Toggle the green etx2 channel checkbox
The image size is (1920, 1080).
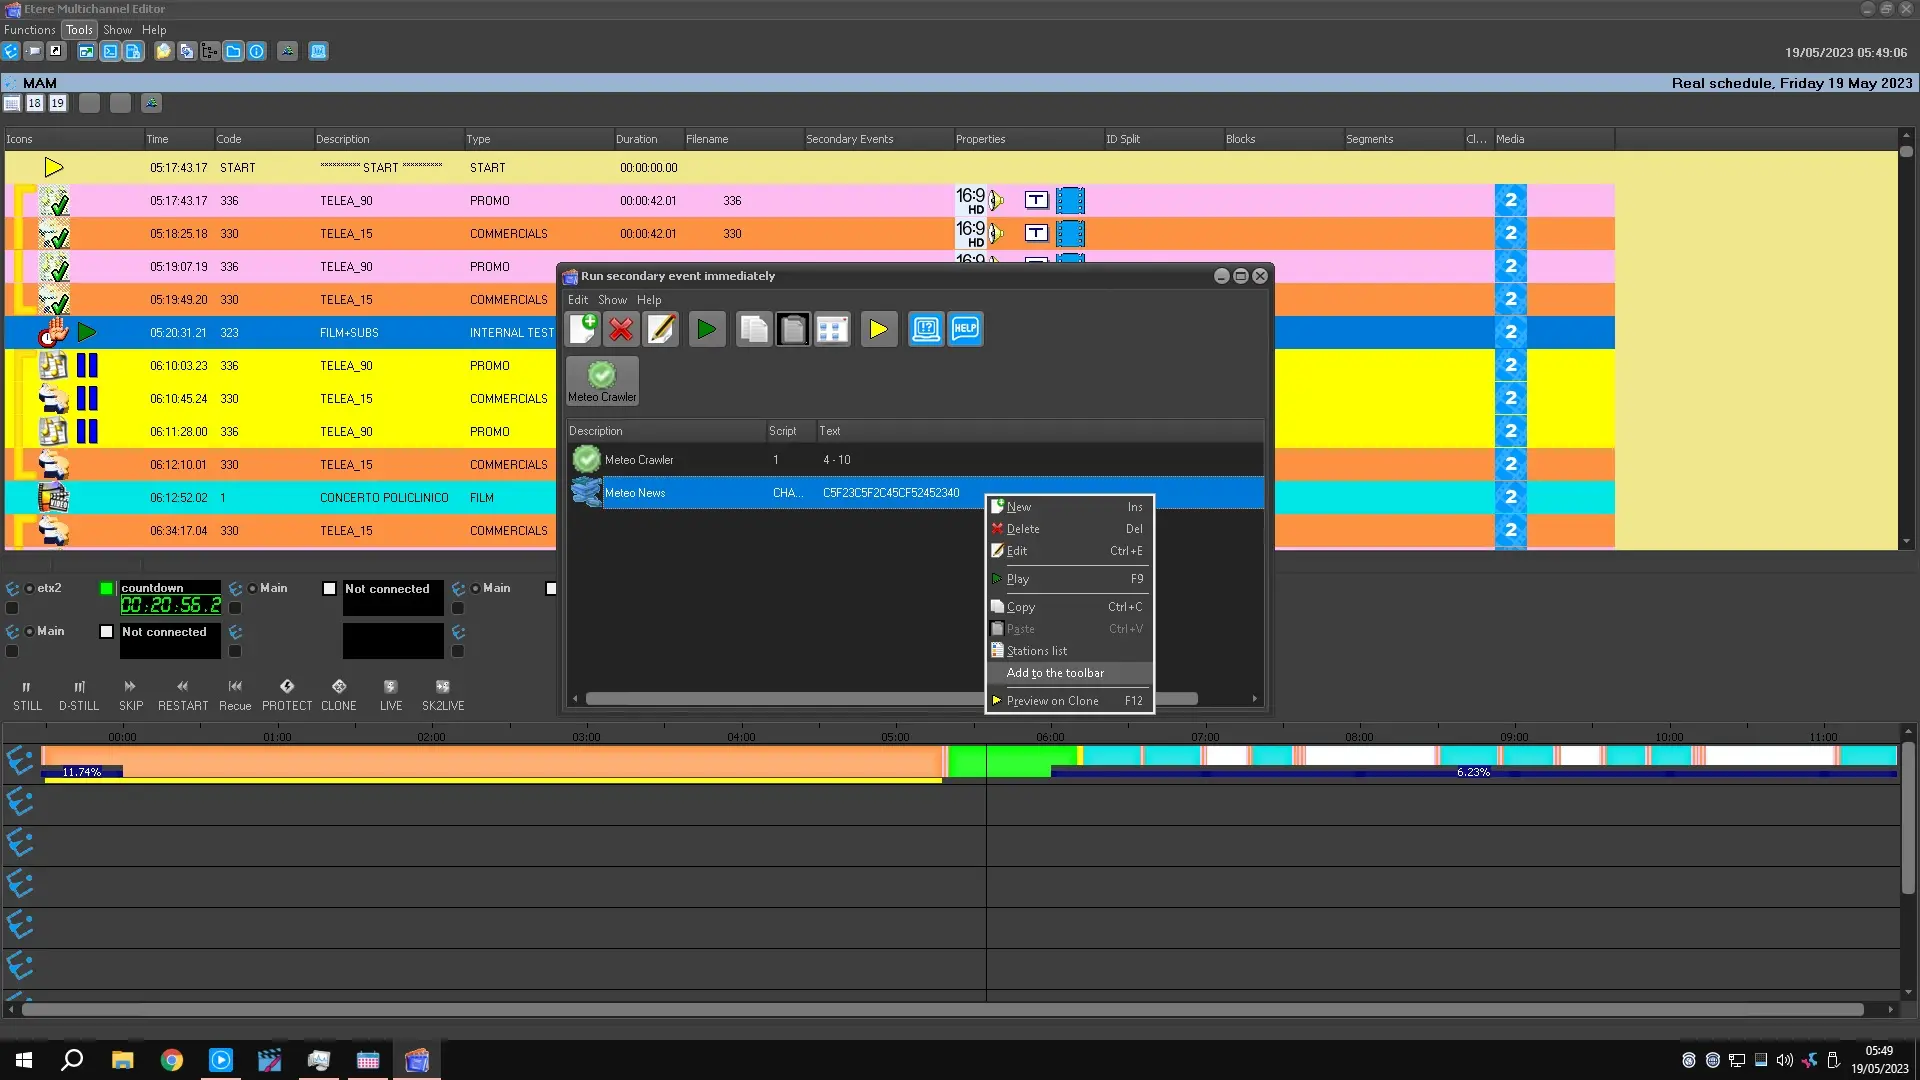point(107,588)
